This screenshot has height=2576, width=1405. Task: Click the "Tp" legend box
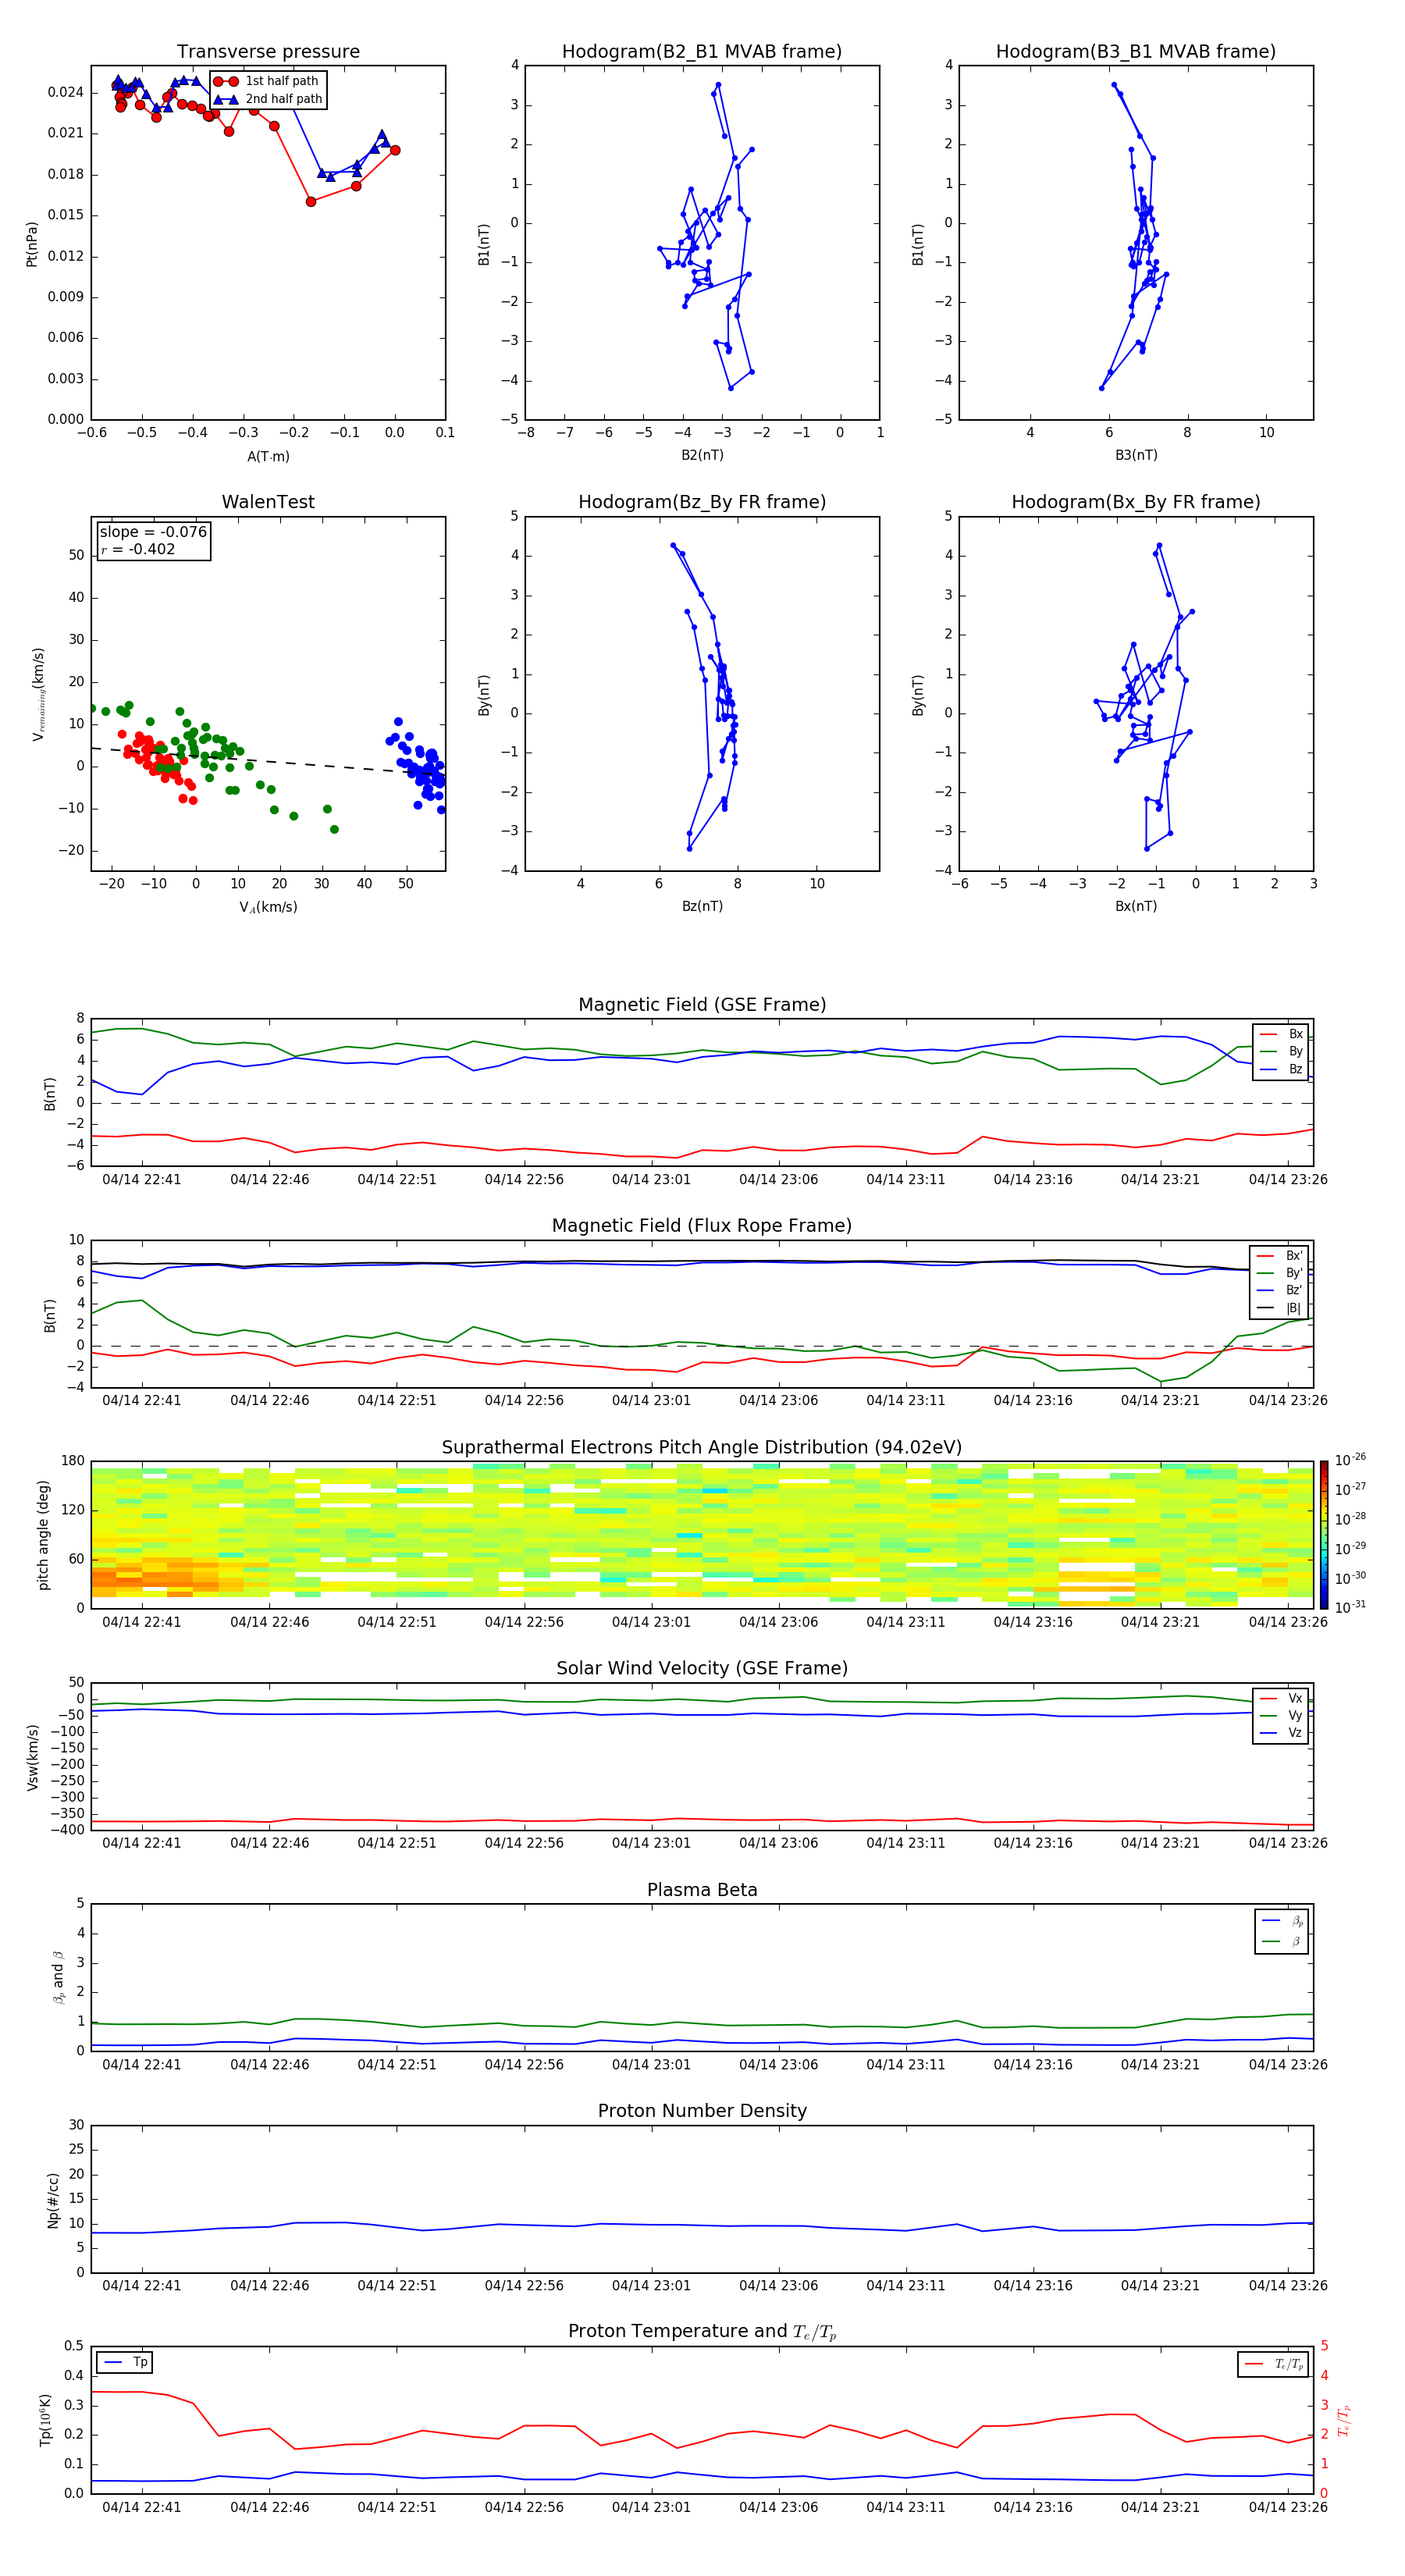click(x=124, y=2362)
